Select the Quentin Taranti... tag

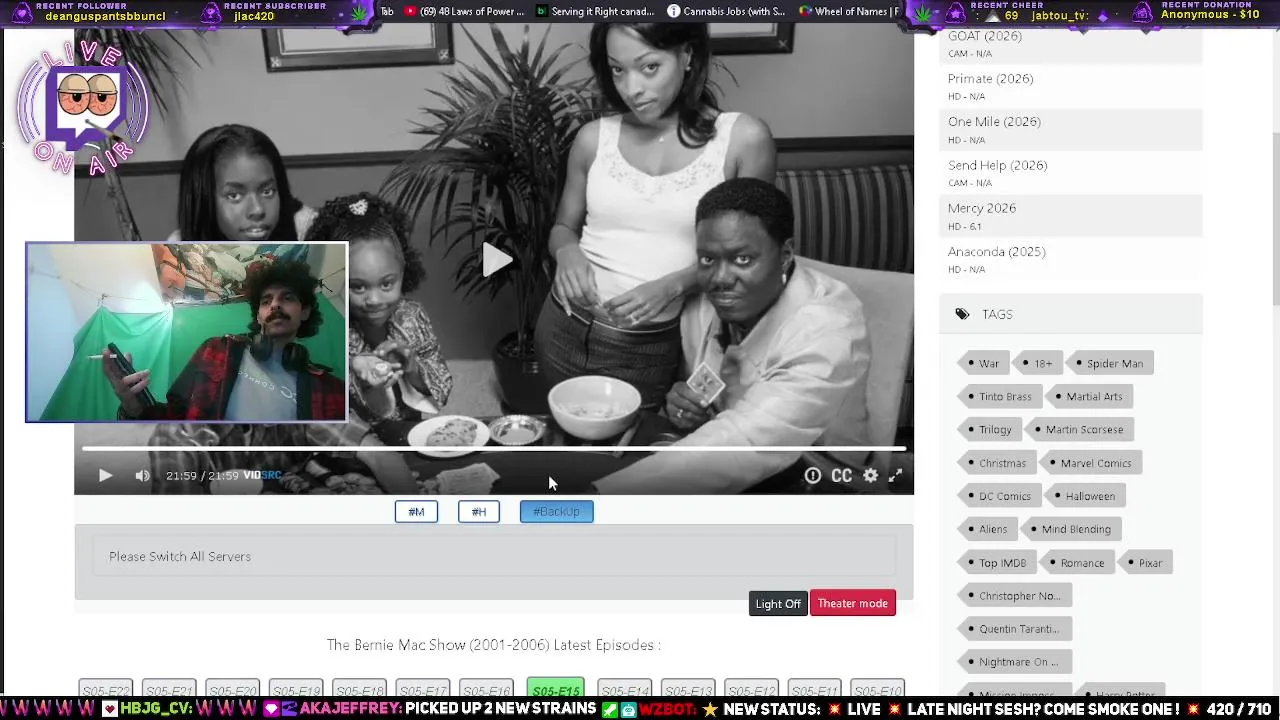click(1014, 628)
